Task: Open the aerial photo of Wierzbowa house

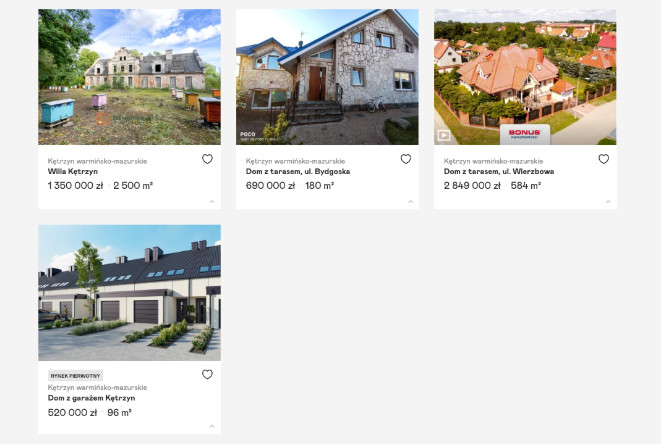Action: pyautogui.click(x=525, y=77)
